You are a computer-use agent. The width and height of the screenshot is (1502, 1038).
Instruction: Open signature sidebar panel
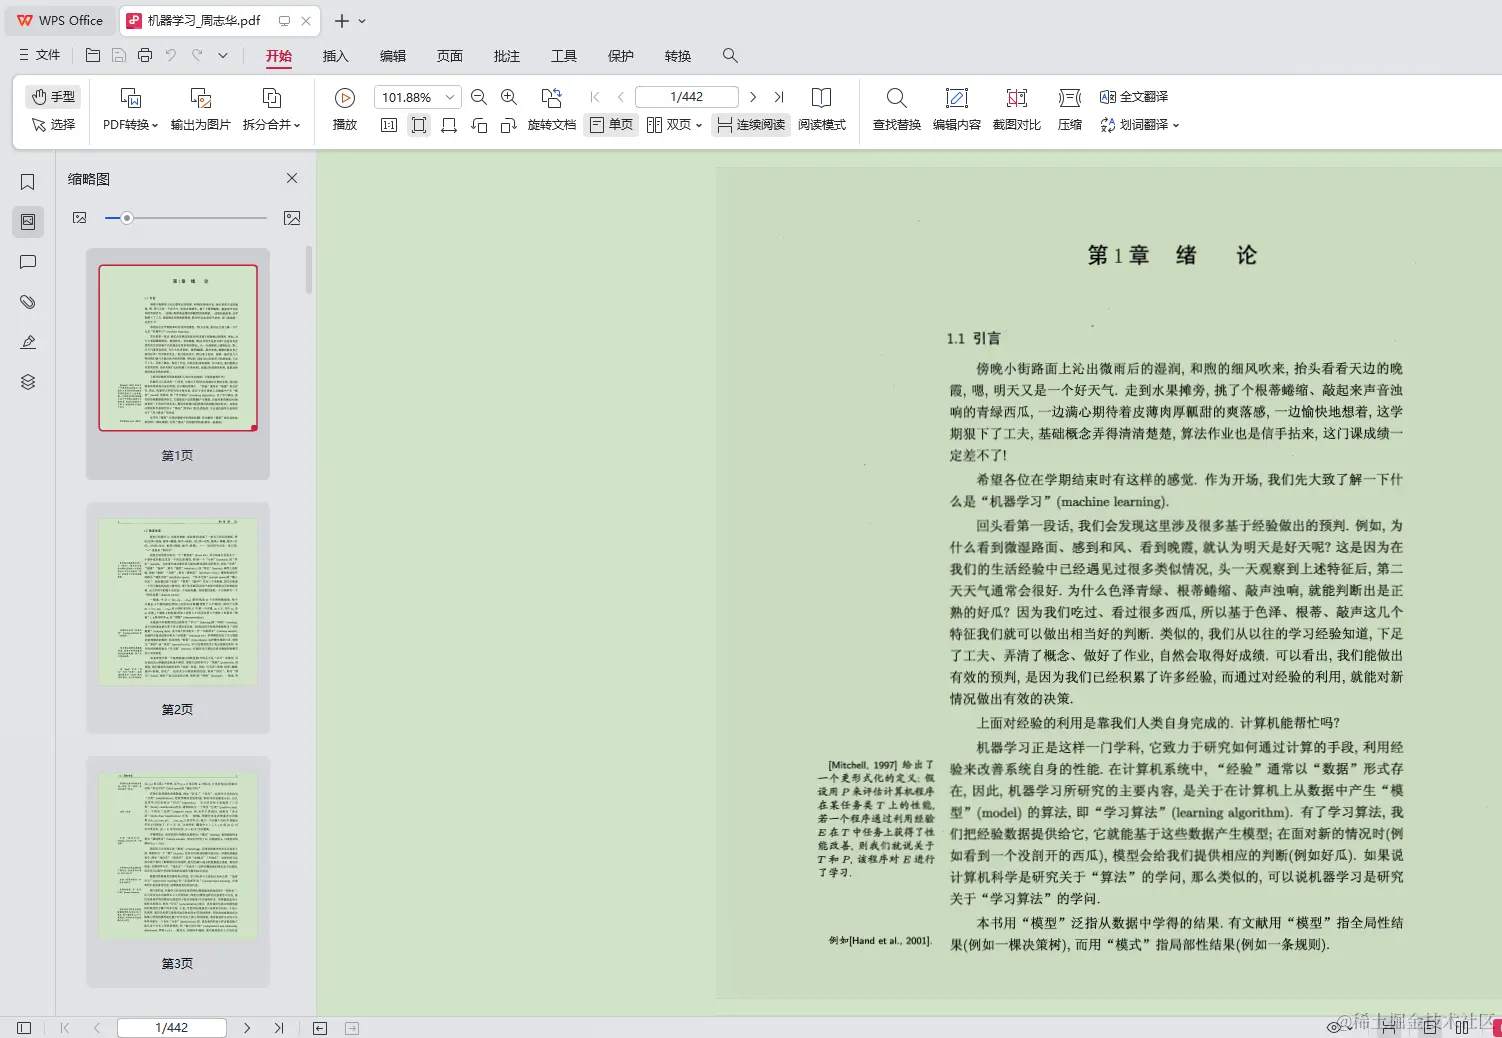tap(28, 342)
